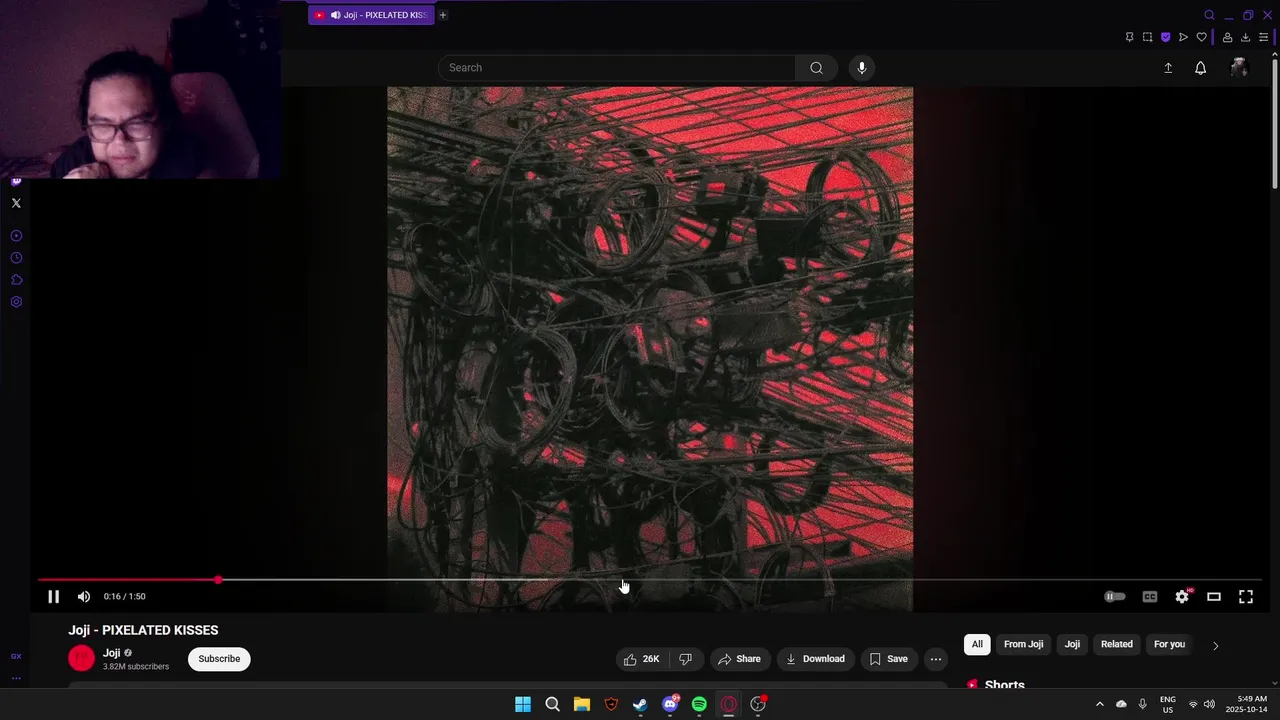
Task: Enter fullscreen mode
Action: click(x=1246, y=596)
